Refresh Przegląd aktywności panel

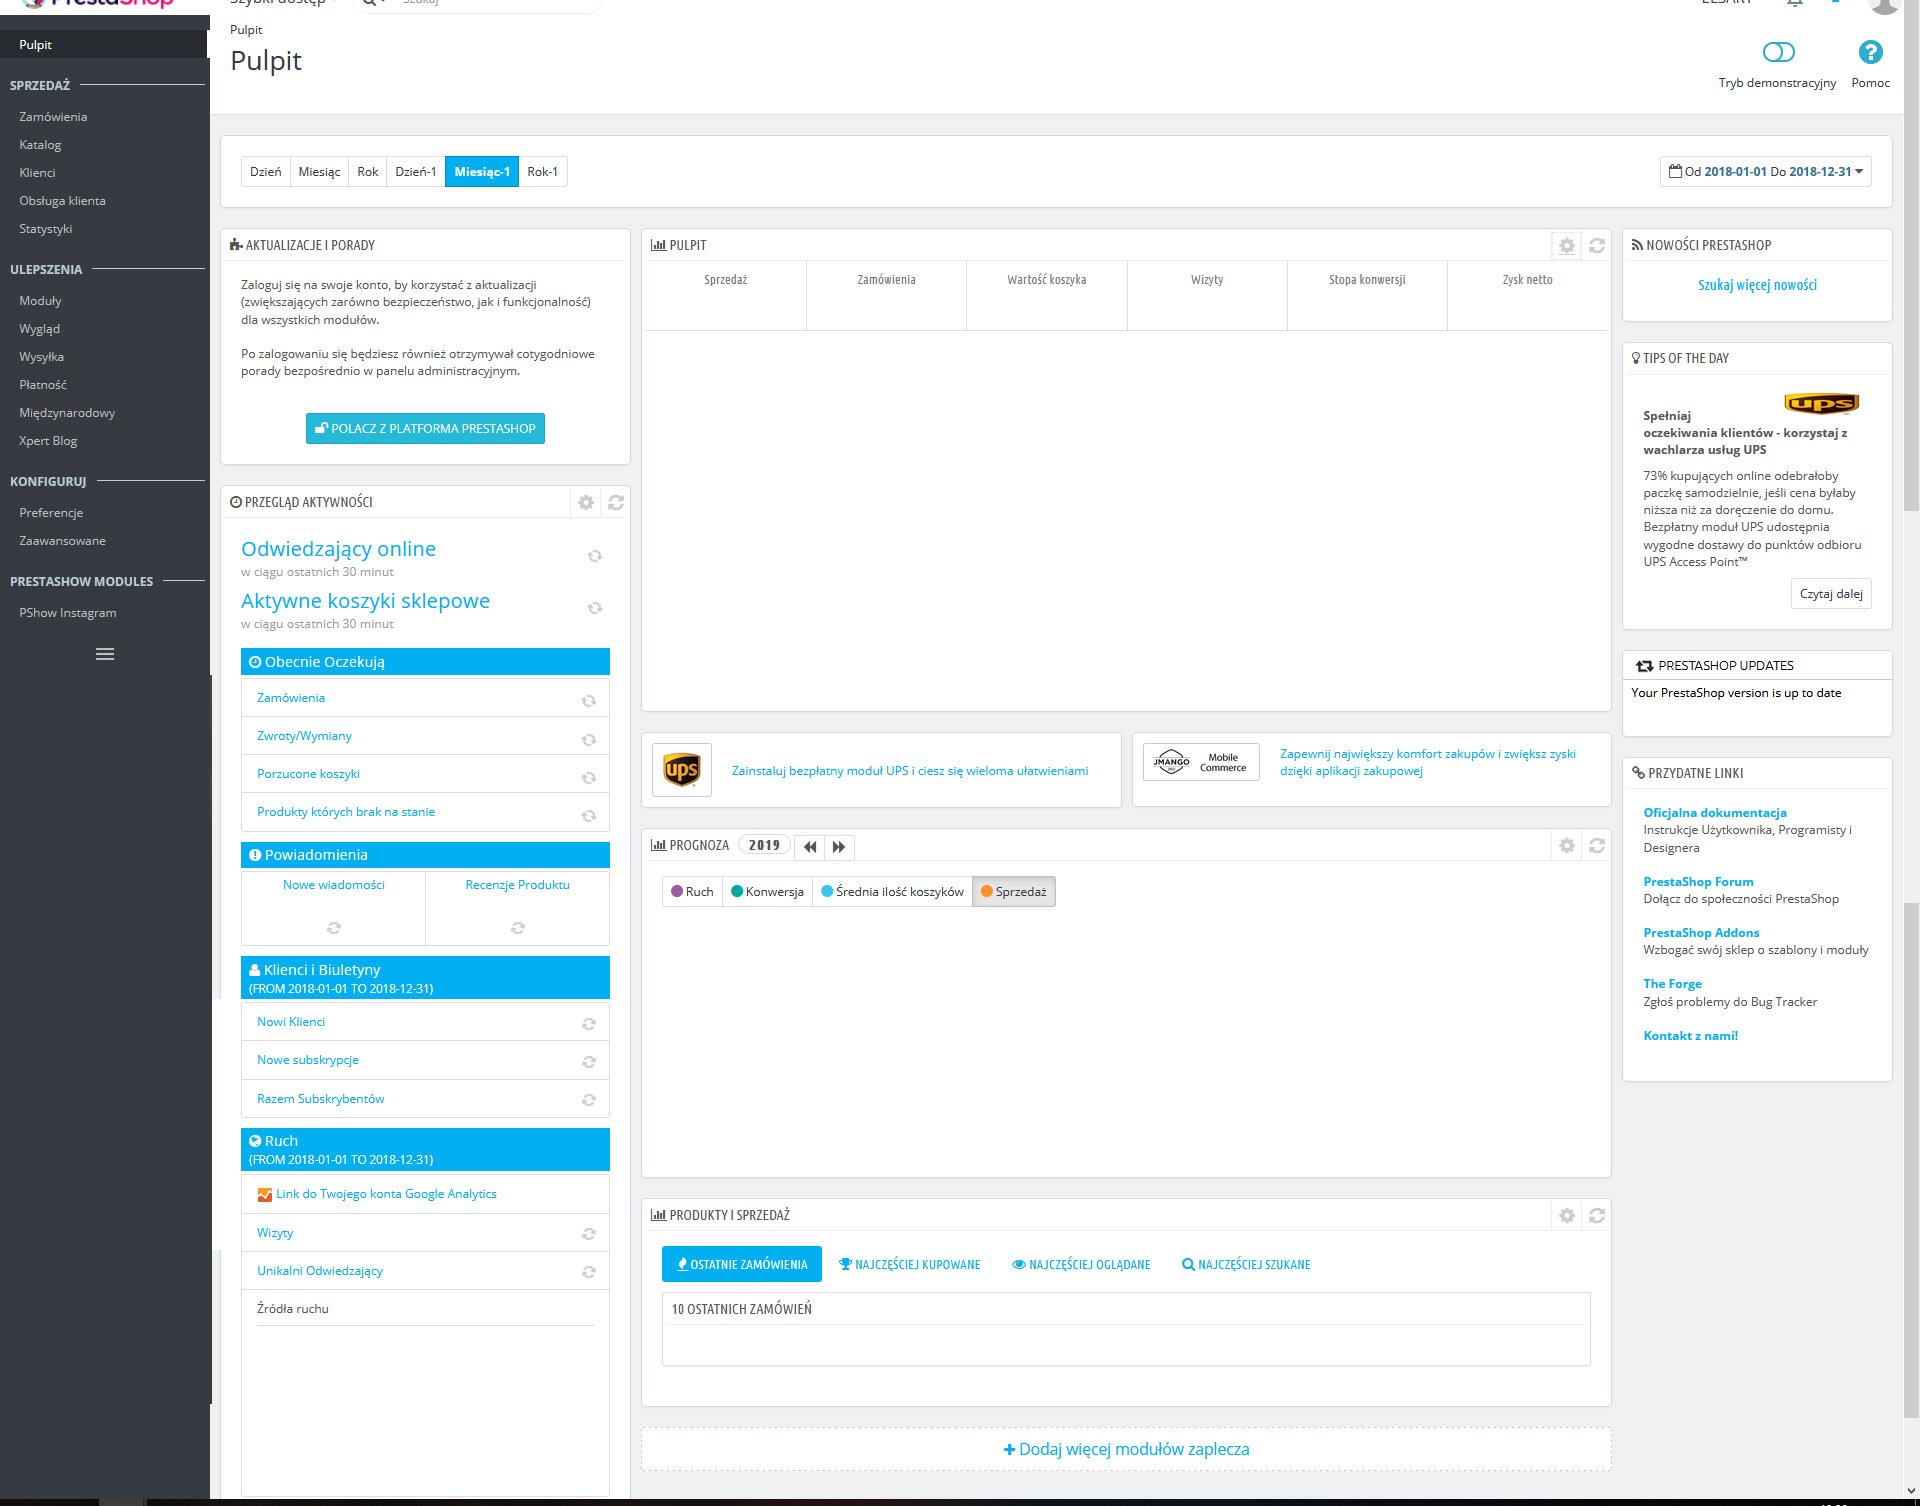tap(616, 503)
